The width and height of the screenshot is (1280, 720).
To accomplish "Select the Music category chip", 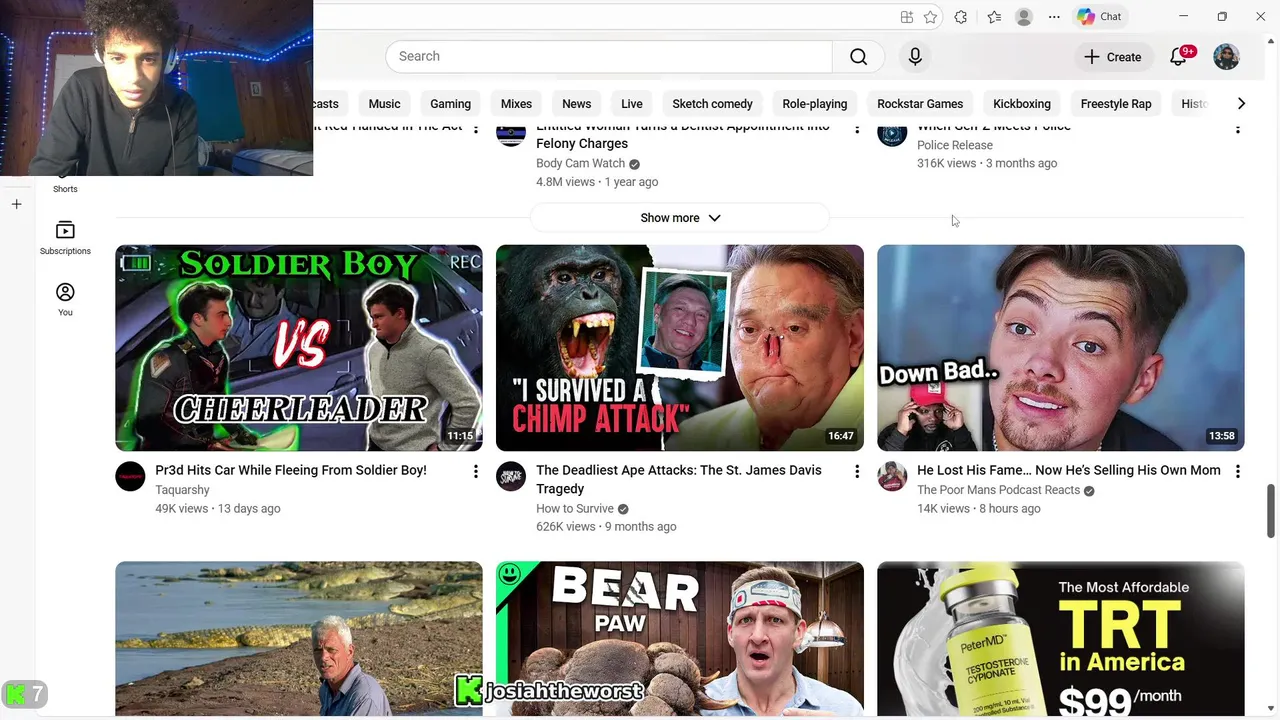I will (384, 104).
